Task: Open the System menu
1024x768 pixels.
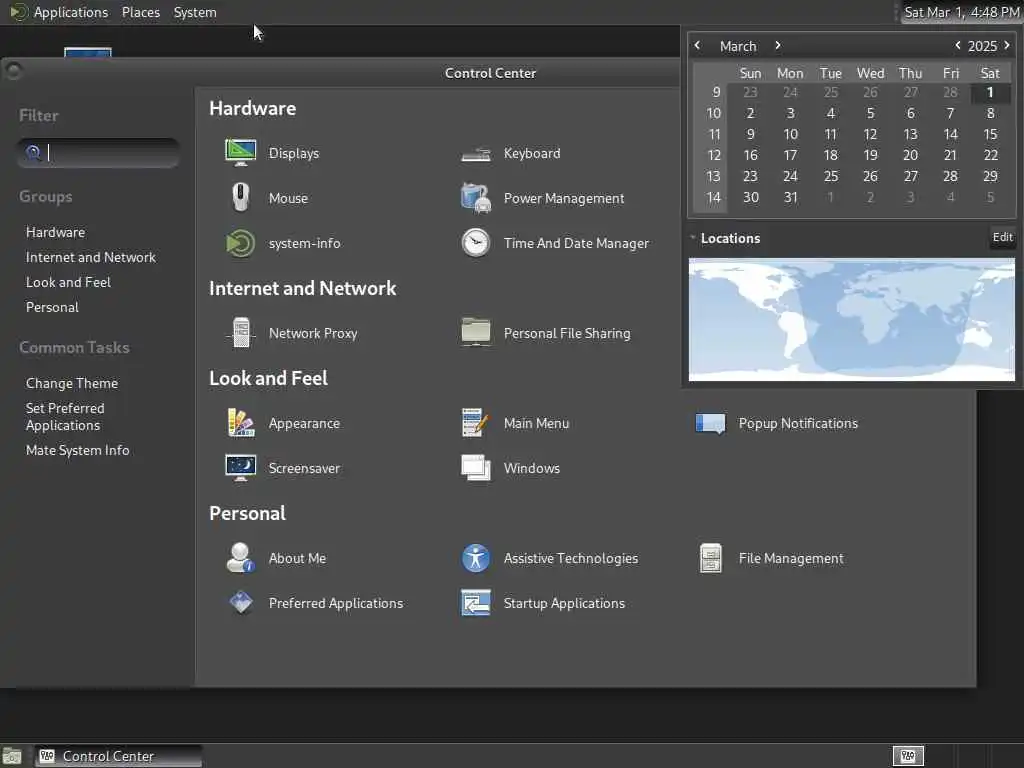Action: click(195, 12)
